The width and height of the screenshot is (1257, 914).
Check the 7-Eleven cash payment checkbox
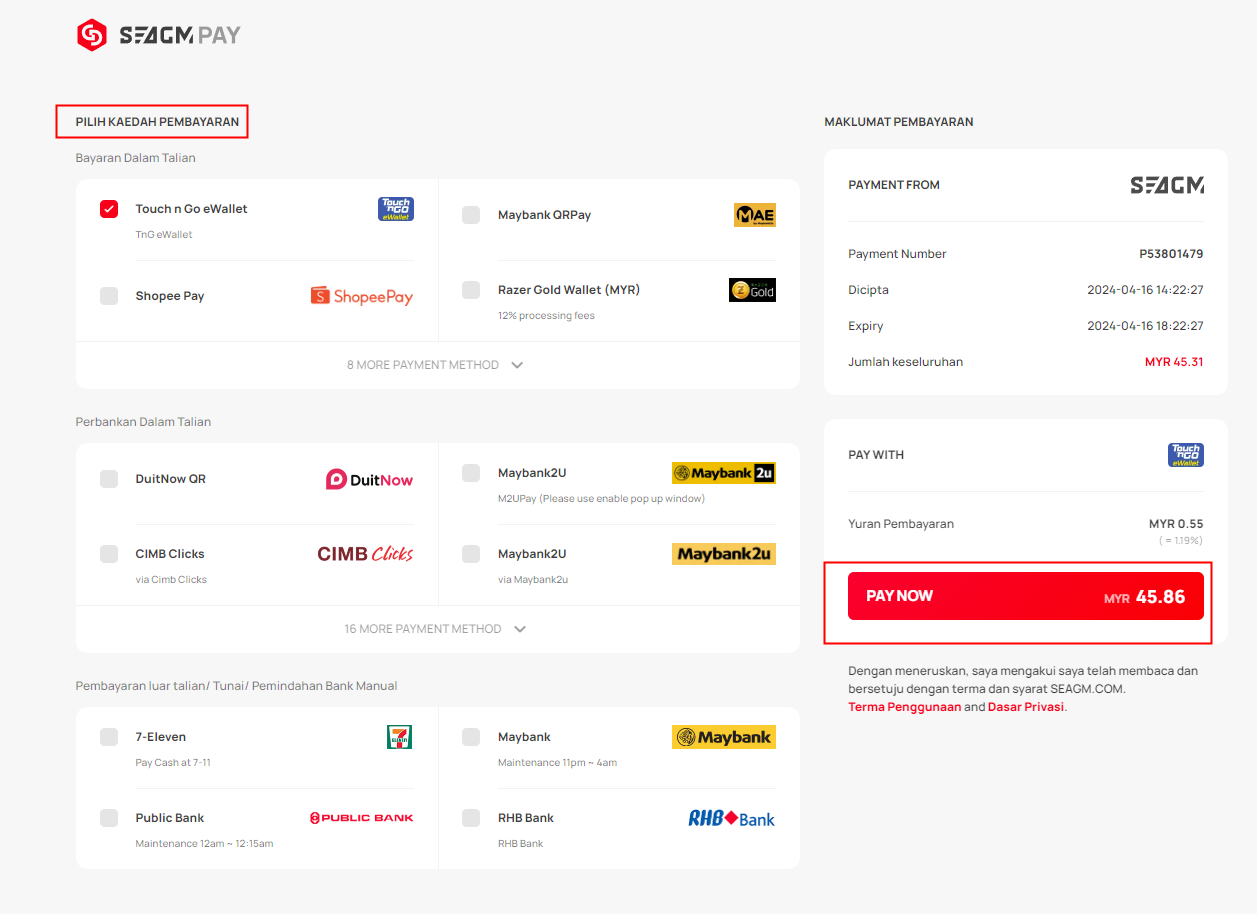tap(109, 737)
